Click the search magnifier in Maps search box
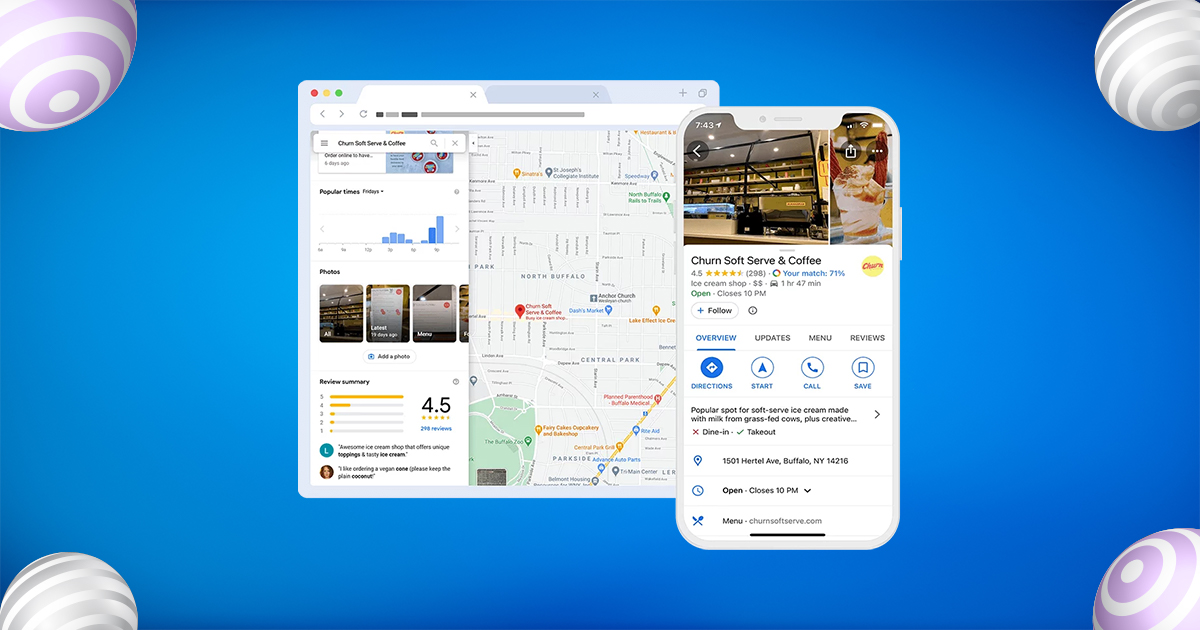The width and height of the screenshot is (1200, 630). [434, 143]
